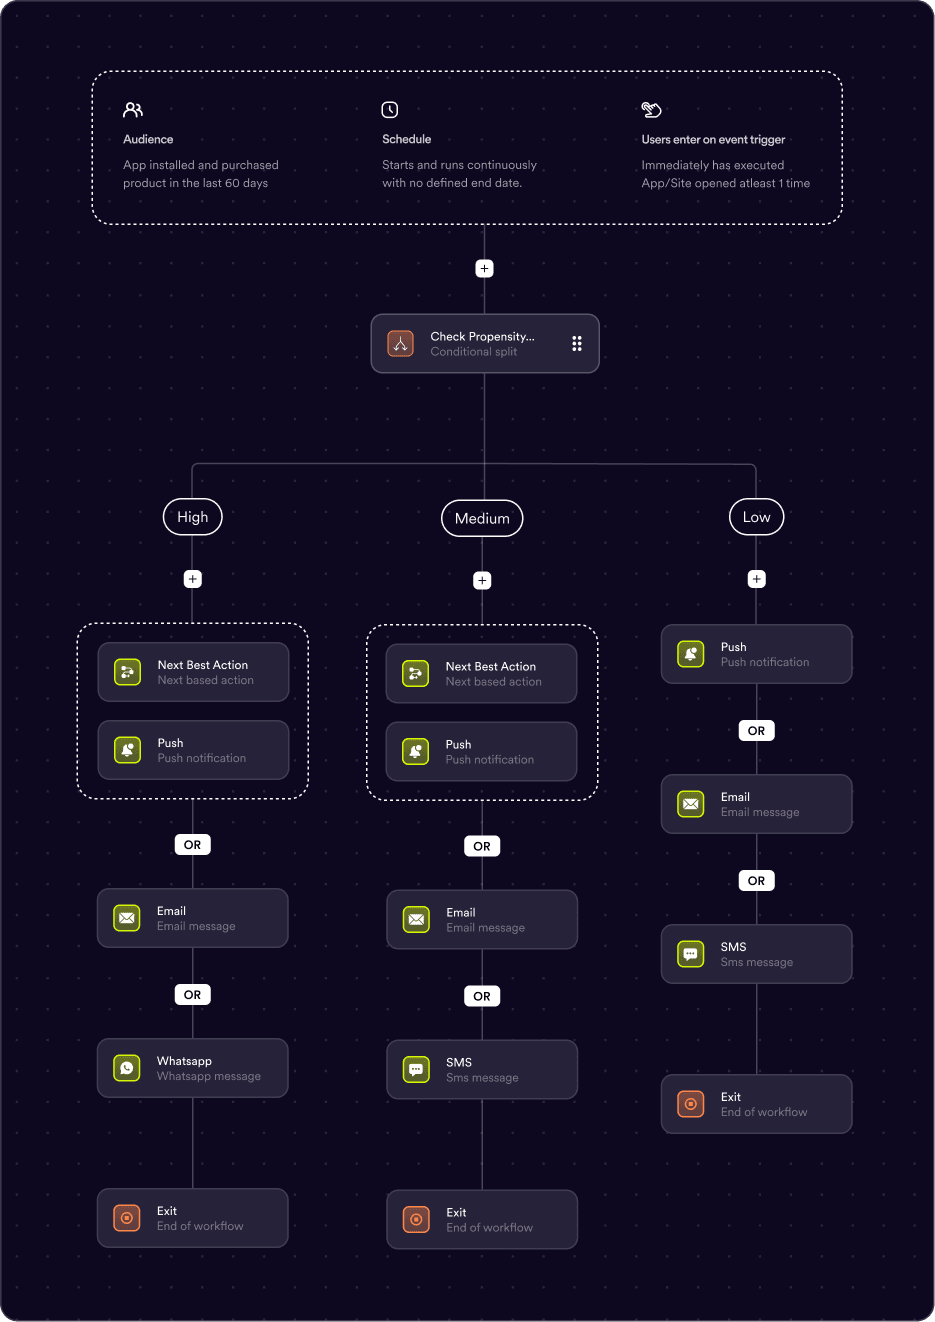Click the event trigger hand icon
Image resolution: width=935 pixels, height=1322 pixels.
651,109
